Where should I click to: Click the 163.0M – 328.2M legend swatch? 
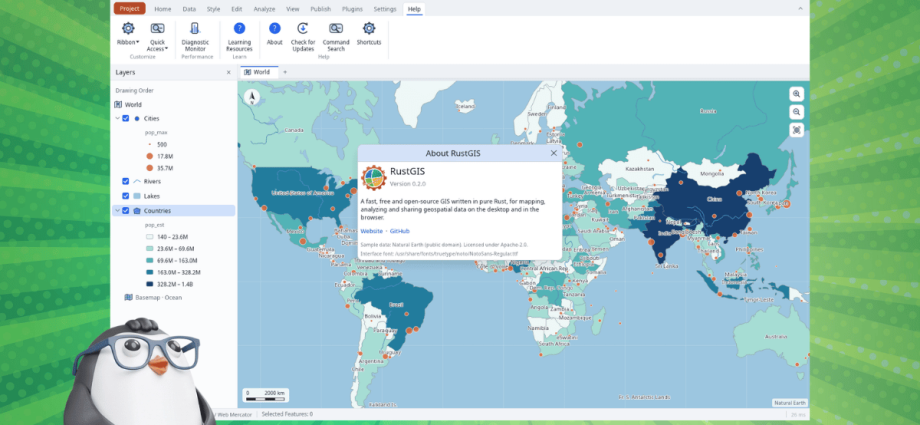coord(149,272)
